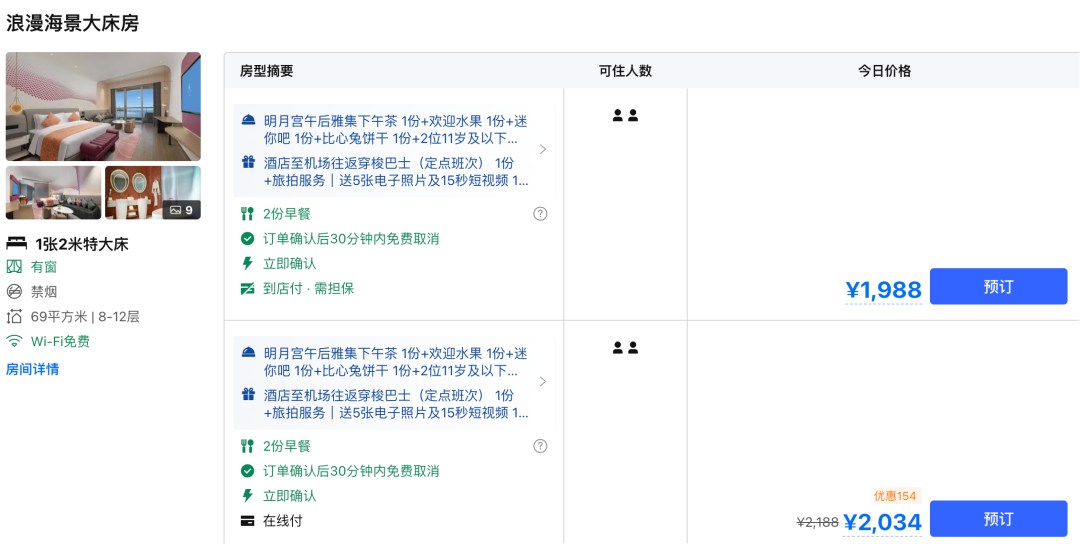Screen dimensions: 1080x544
Task: Click 订单确认后30分钟内免费取消 in the ¥2,034 offer
Action: tap(351, 471)
